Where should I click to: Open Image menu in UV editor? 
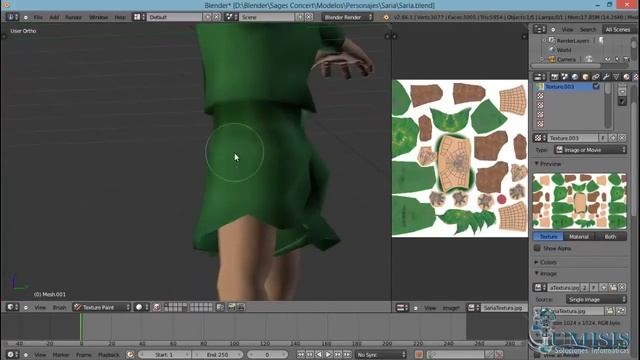(x=451, y=308)
